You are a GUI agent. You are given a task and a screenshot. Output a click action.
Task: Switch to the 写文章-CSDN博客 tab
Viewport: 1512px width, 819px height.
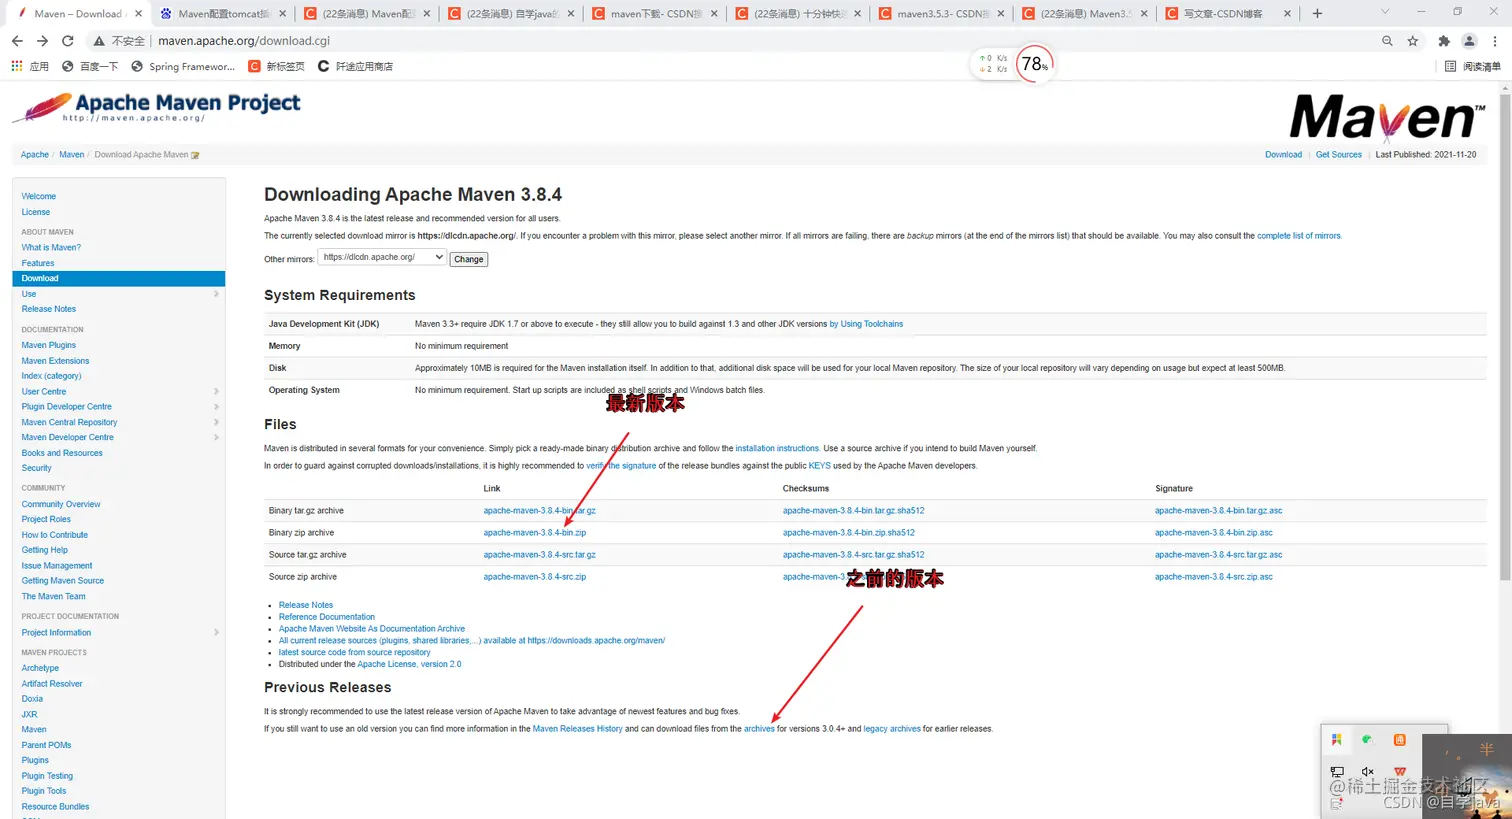tap(1228, 14)
